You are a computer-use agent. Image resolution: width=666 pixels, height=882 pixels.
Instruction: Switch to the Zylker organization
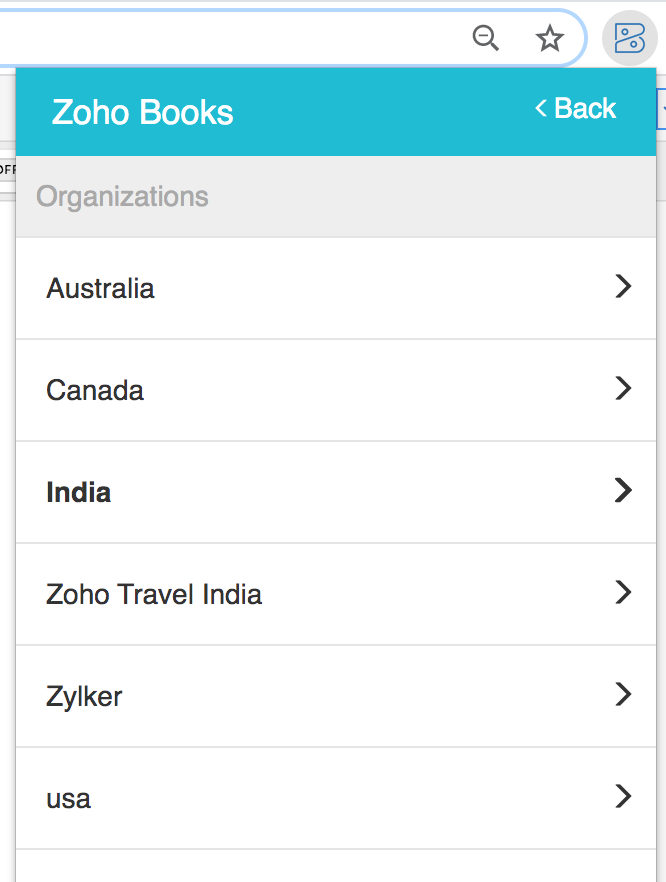pyautogui.click(x=84, y=696)
